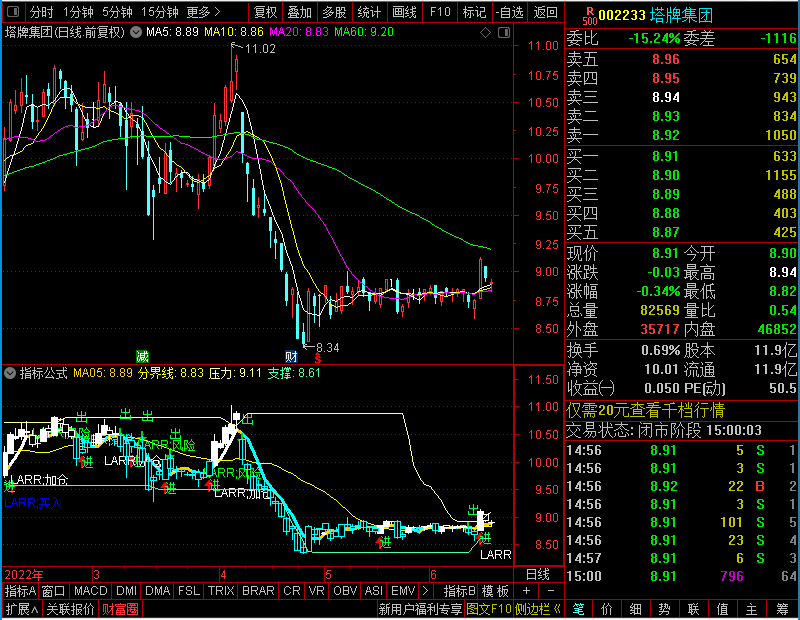The width and height of the screenshot is (800, 620).
Task: Open the 指标公式 indicator dropdown arrow
Action: point(10,373)
